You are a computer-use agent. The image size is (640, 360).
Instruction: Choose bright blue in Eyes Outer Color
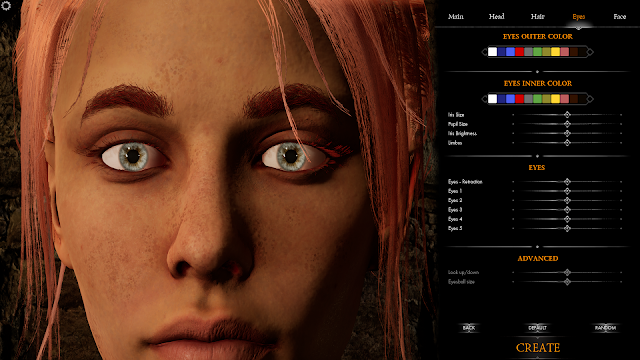511,52
